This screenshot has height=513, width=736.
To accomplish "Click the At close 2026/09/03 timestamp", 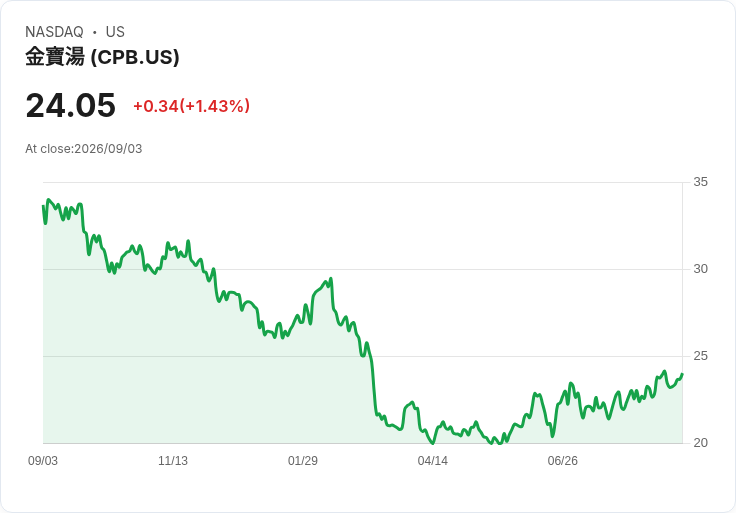I will click(x=84, y=149).
